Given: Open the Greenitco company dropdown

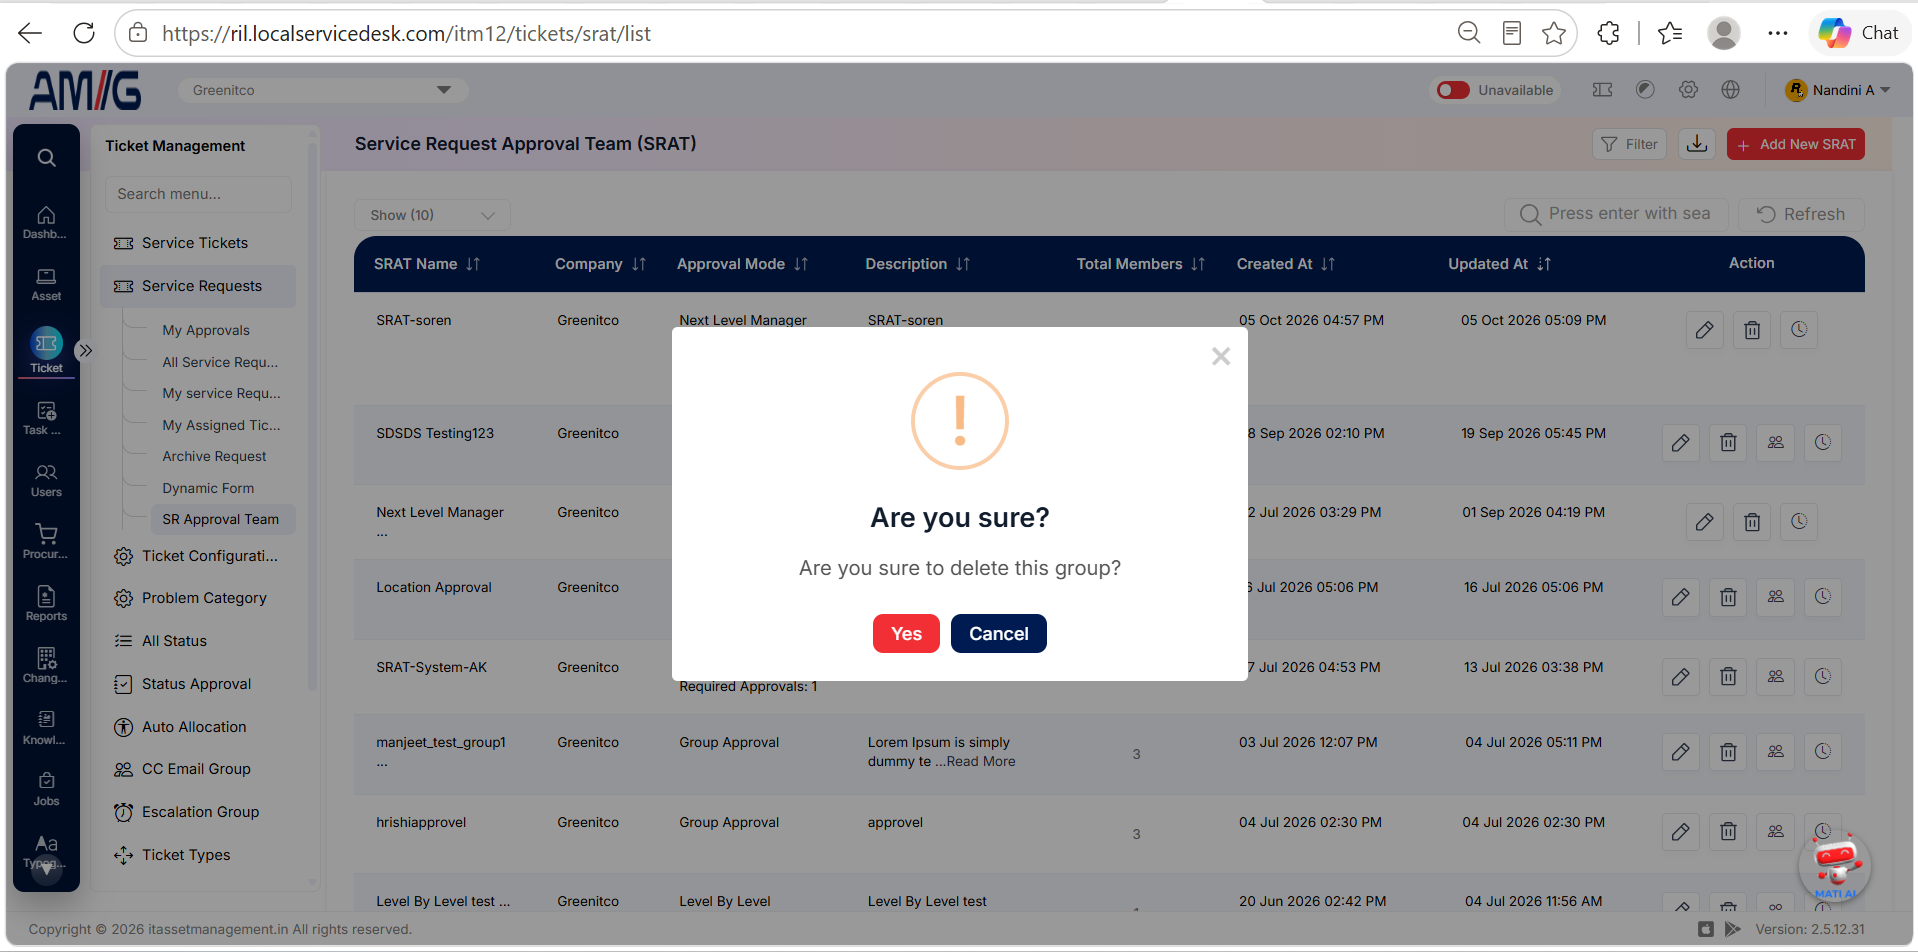Looking at the screenshot, I should pos(323,90).
